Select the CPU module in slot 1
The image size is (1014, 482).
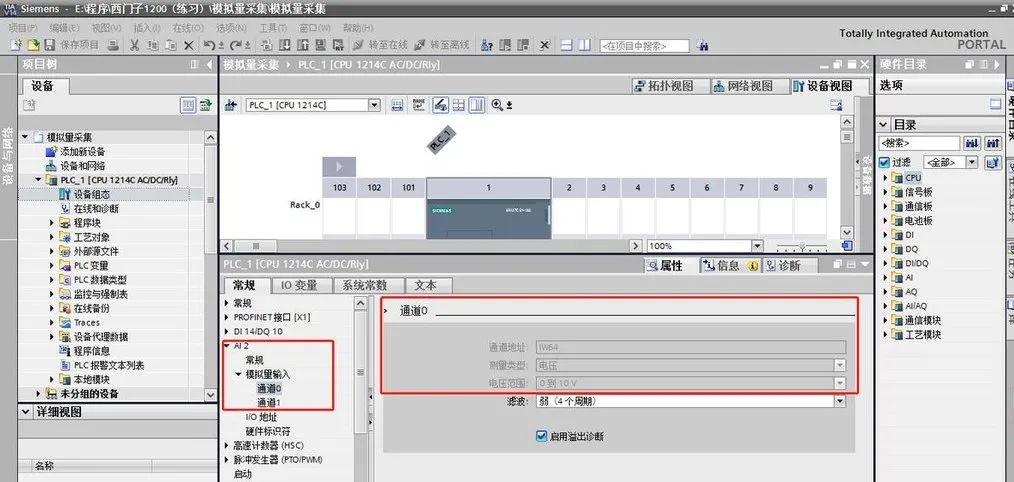(x=488, y=219)
